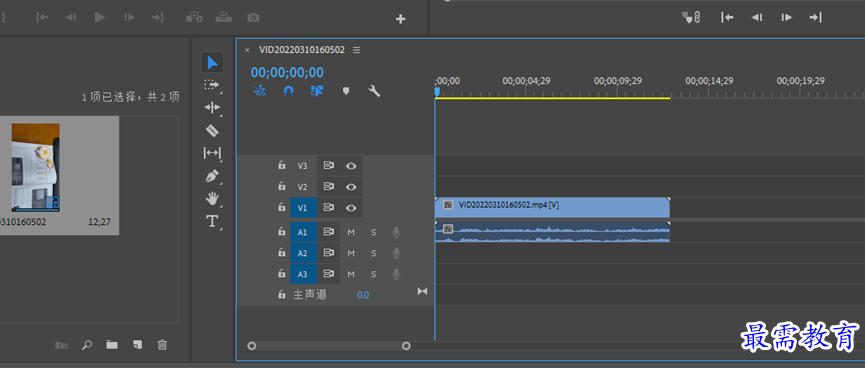Viewport: 865px width, 368px height.
Task: Mute audio track A3
Action: tap(351, 274)
